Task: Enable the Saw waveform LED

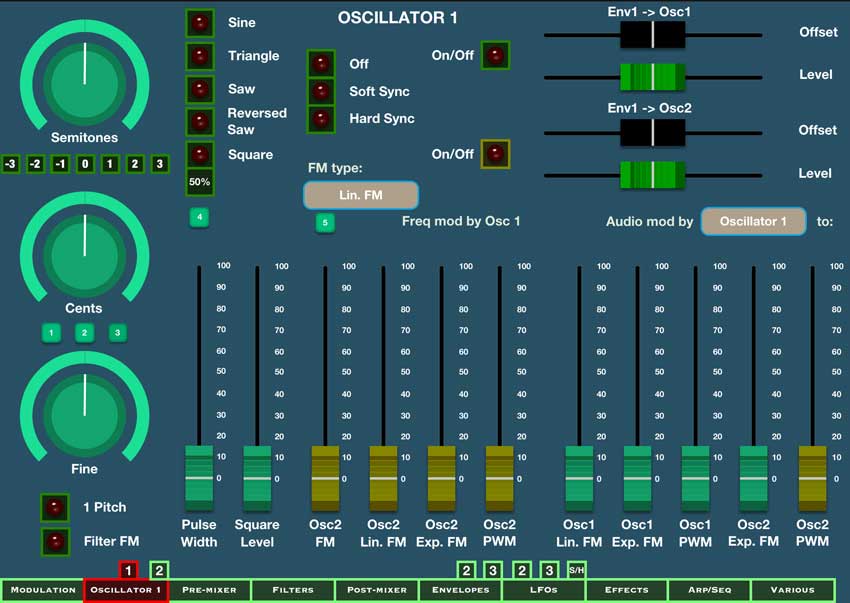Action: [201, 89]
